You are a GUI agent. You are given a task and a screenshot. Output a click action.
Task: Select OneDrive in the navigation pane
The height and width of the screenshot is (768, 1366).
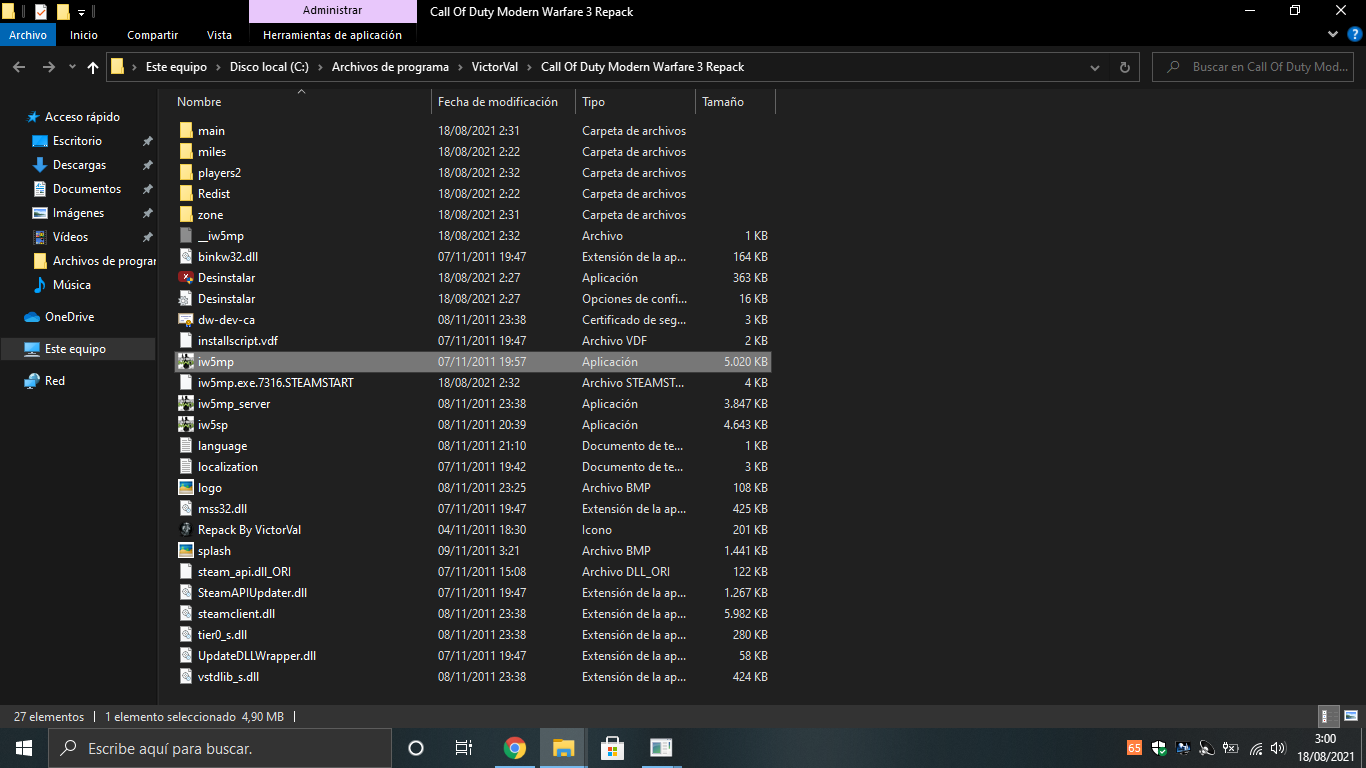pos(70,317)
